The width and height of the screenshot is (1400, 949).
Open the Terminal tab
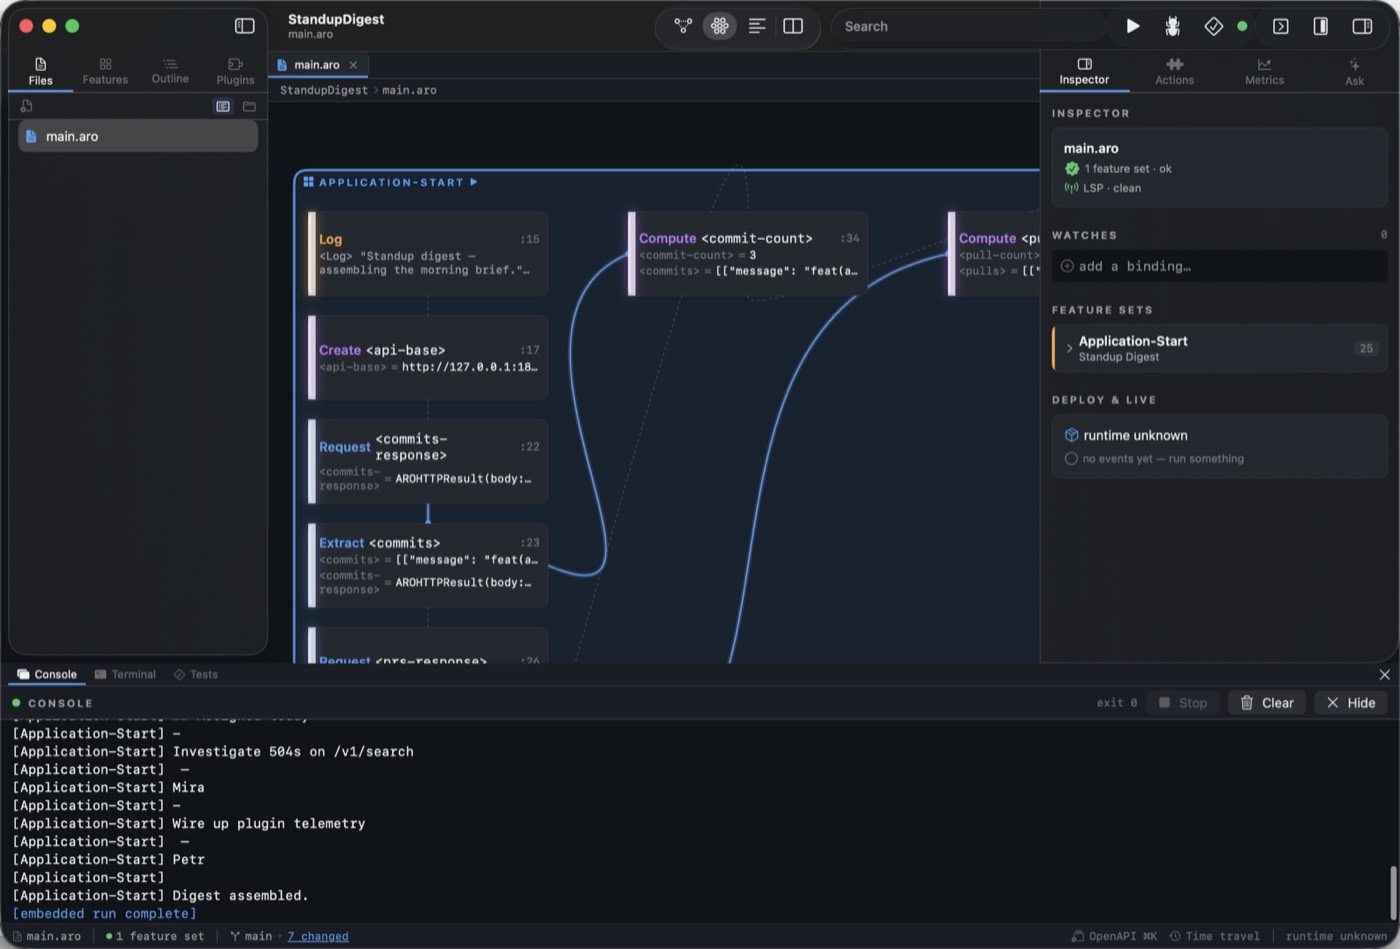[125, 674]
